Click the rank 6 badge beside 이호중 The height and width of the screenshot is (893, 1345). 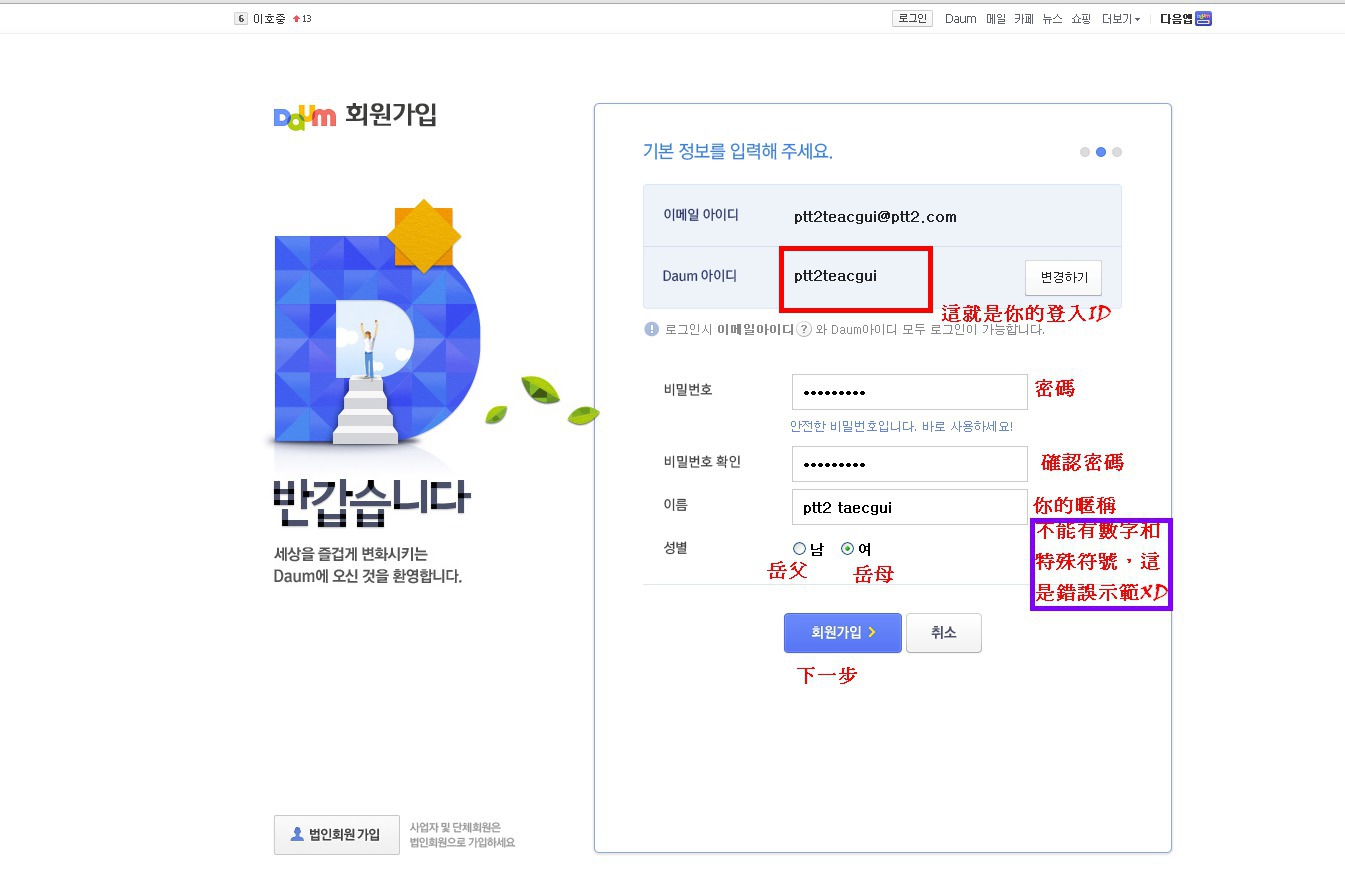point(241,18)
